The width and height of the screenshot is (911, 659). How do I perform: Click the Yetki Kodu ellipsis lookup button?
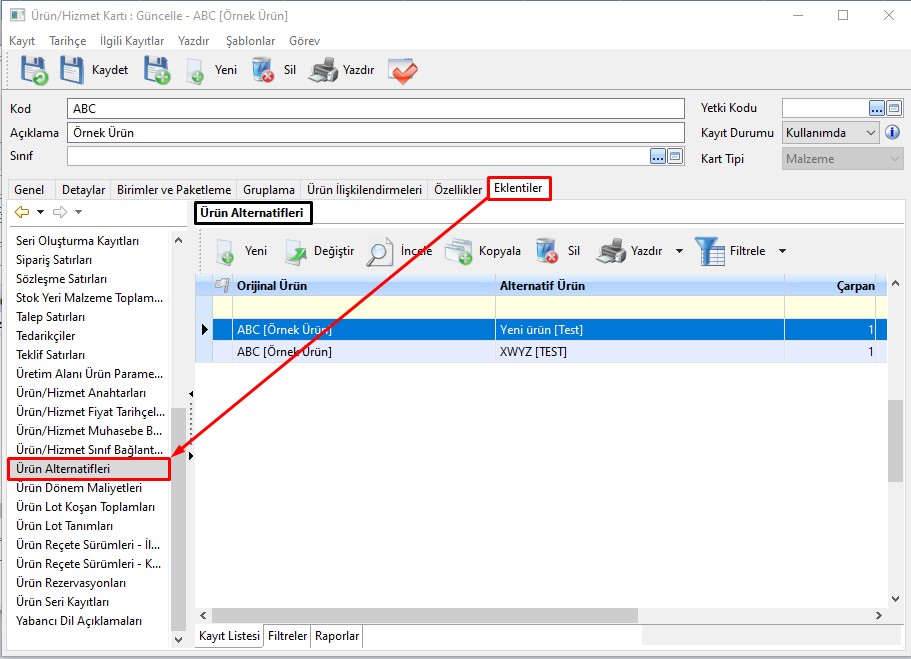877,108
